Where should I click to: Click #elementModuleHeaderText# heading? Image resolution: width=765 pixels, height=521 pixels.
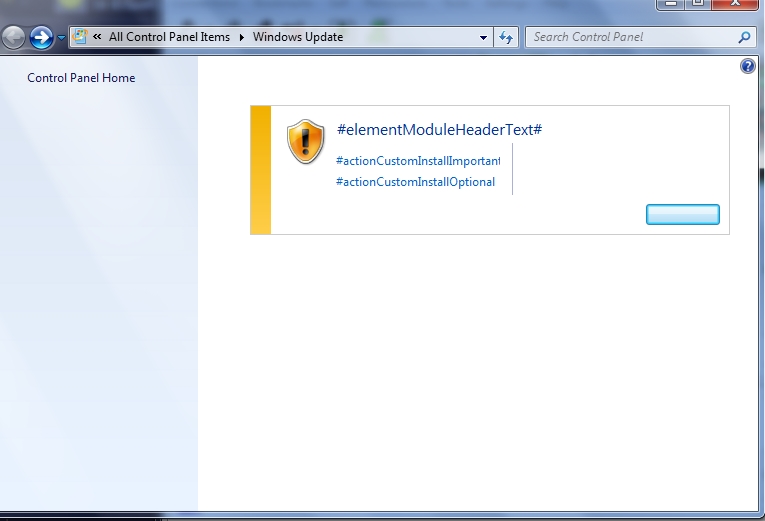click(440, 129)
